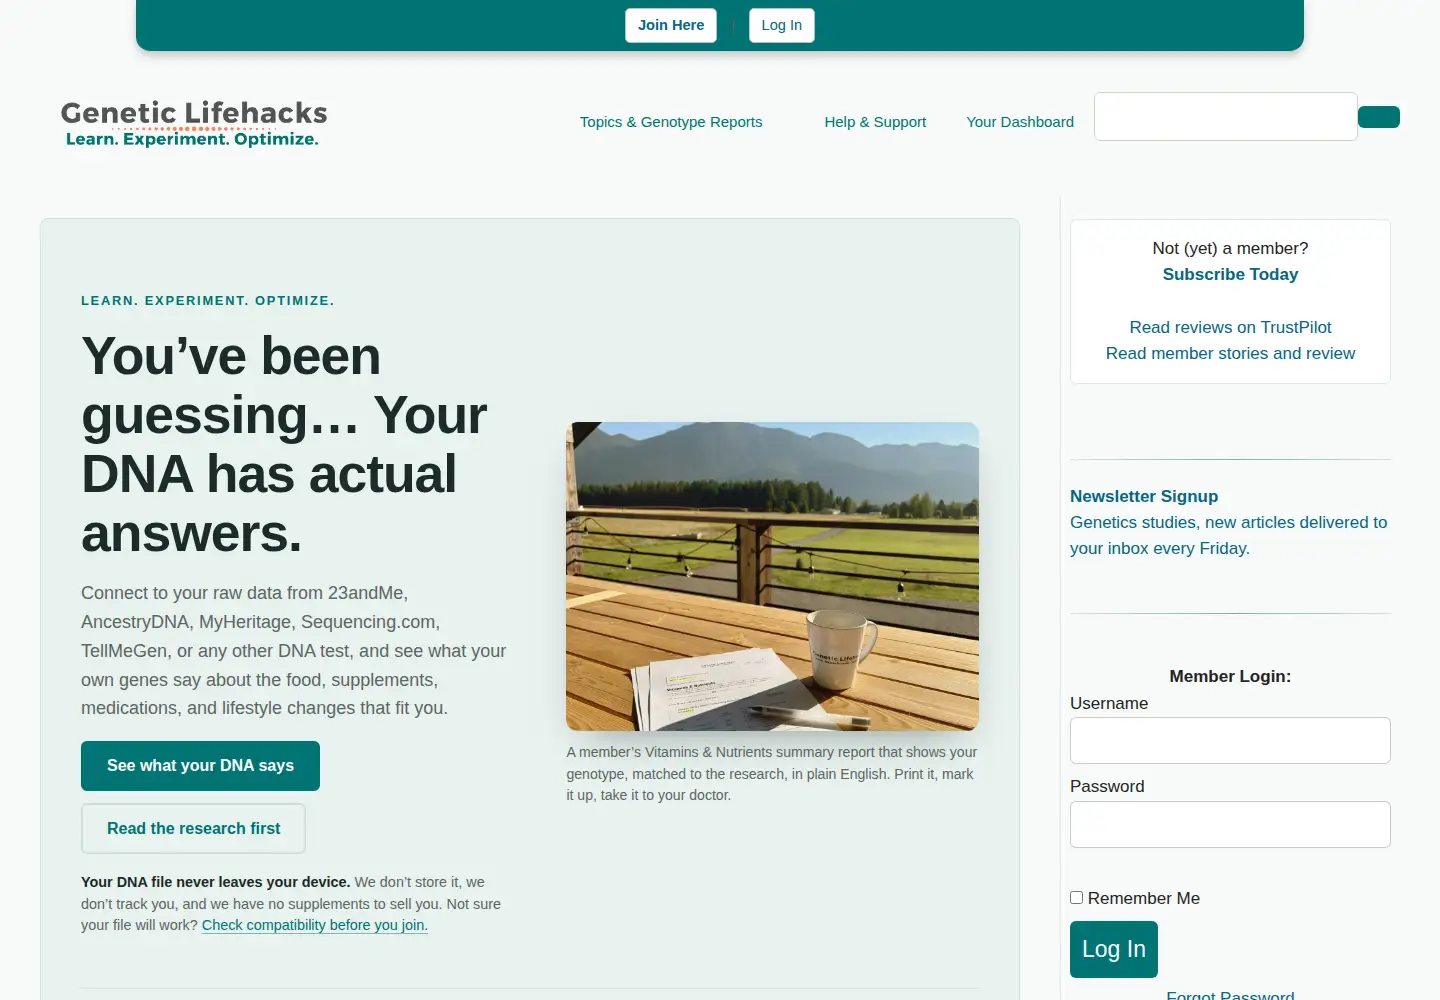This screenshot has height=1000, width=1440.
Task: Click the Vitamins & Nutrients photo caption
Action: (772, 774)
